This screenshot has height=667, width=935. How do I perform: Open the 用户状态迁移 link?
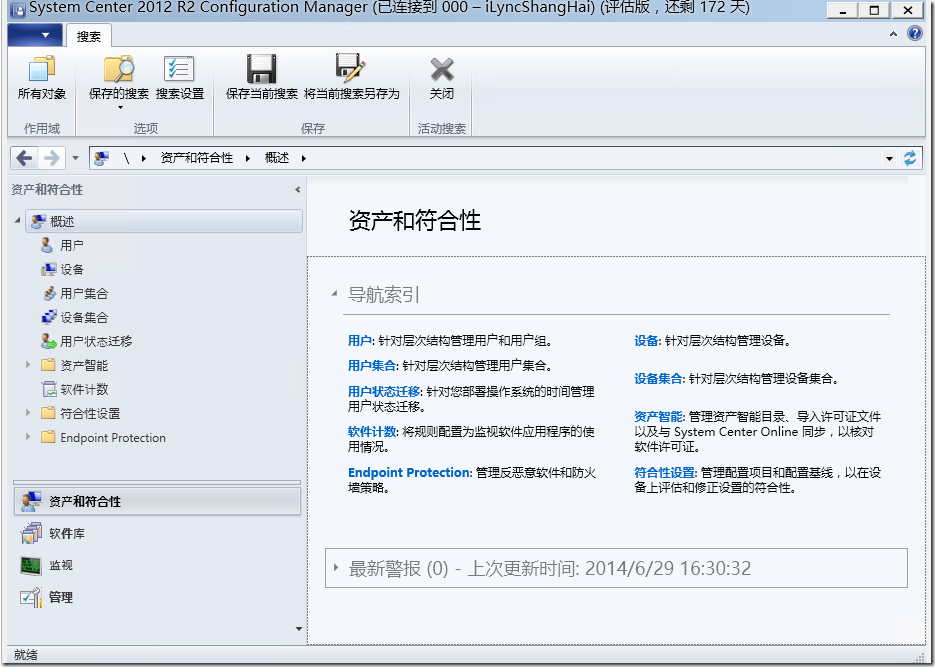pyautogui.click(x=384, y=392)
